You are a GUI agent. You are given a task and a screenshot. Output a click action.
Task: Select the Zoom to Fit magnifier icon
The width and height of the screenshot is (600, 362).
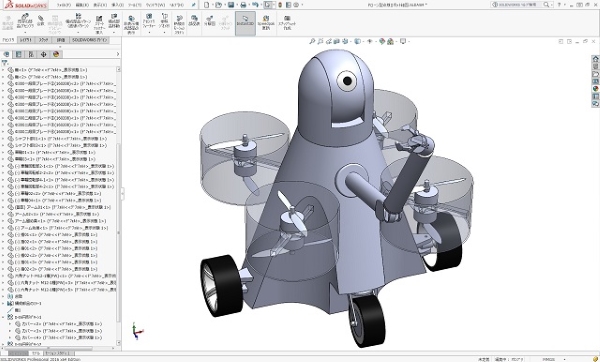pyautogui.click(x=312, y=41)
